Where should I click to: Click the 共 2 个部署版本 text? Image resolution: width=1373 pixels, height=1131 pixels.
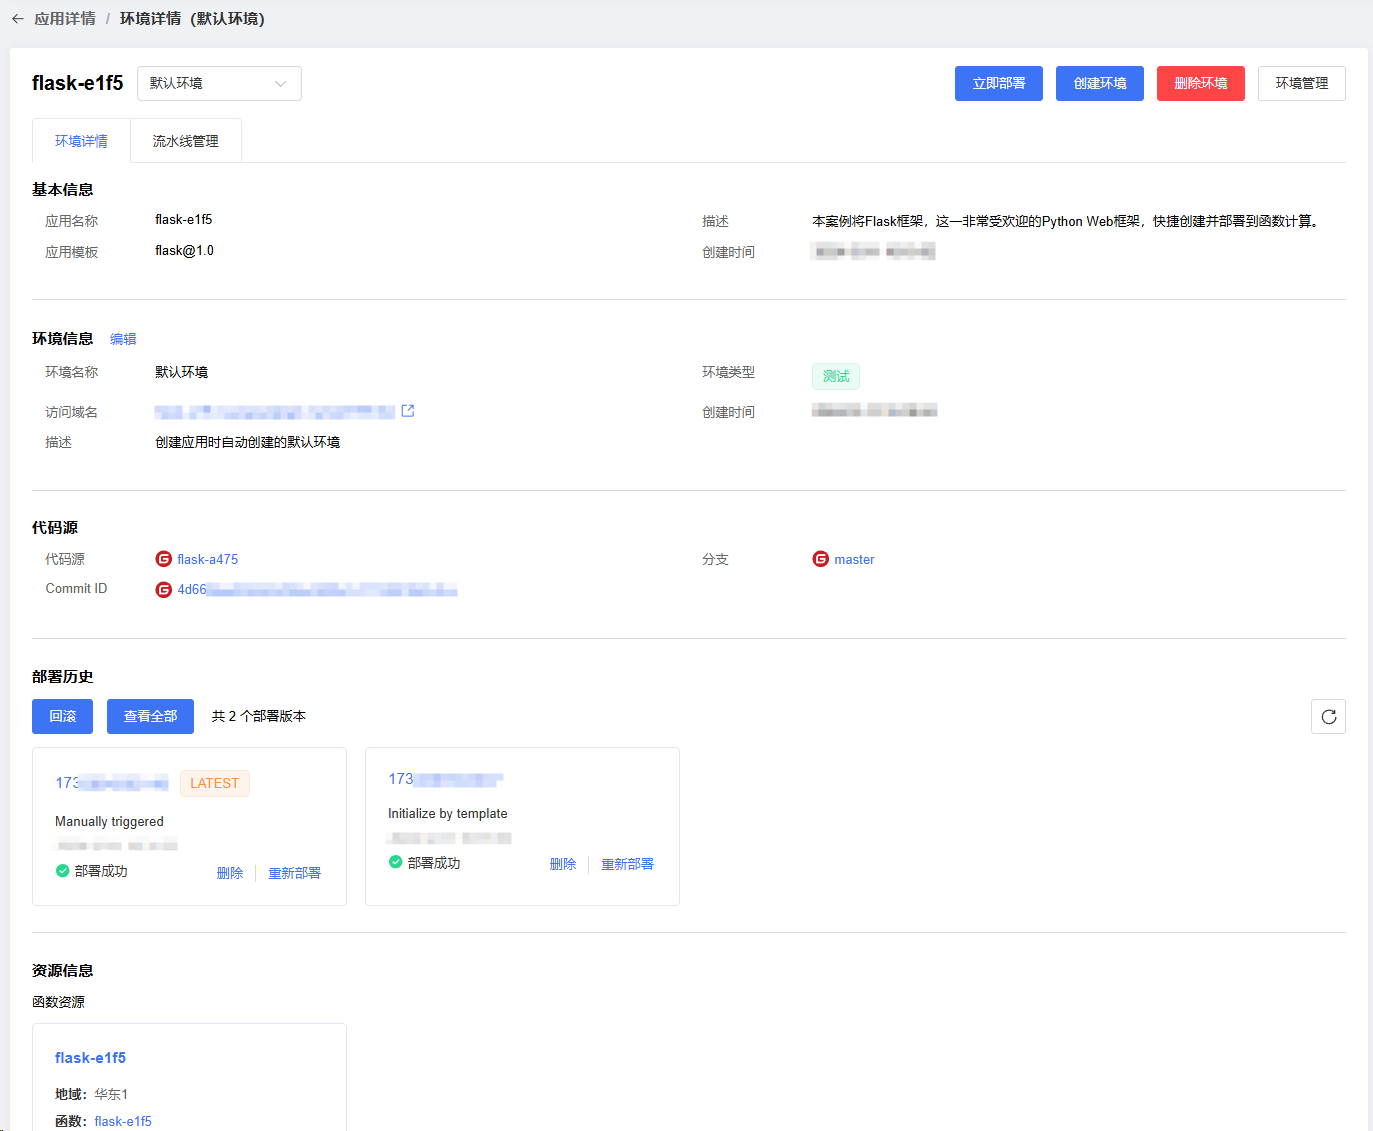[x=259, y=716]
